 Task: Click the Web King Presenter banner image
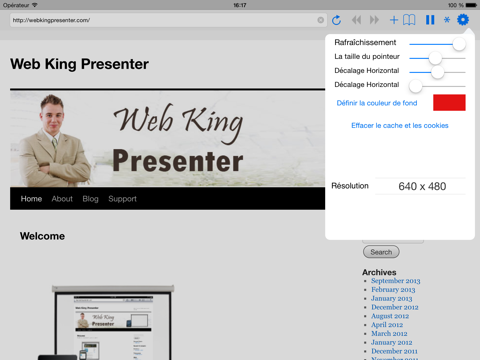click(x=167, y=138)
